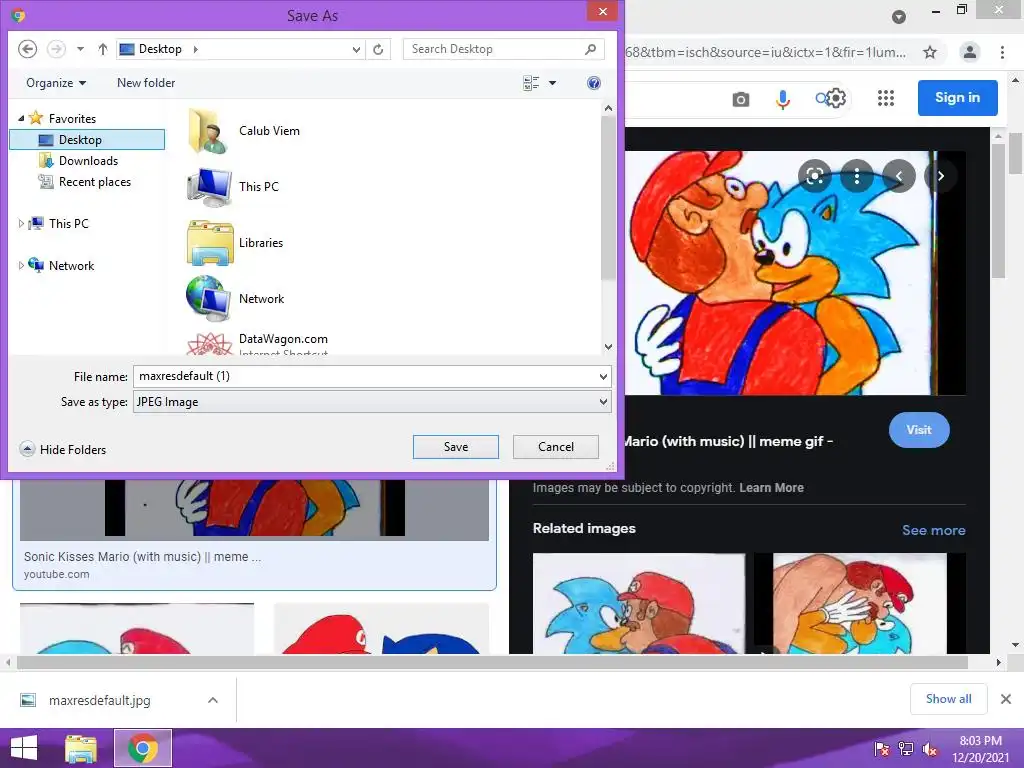Click Show all downloads
The width and height of the screenshot is (1024, 768).
point(948,699)
